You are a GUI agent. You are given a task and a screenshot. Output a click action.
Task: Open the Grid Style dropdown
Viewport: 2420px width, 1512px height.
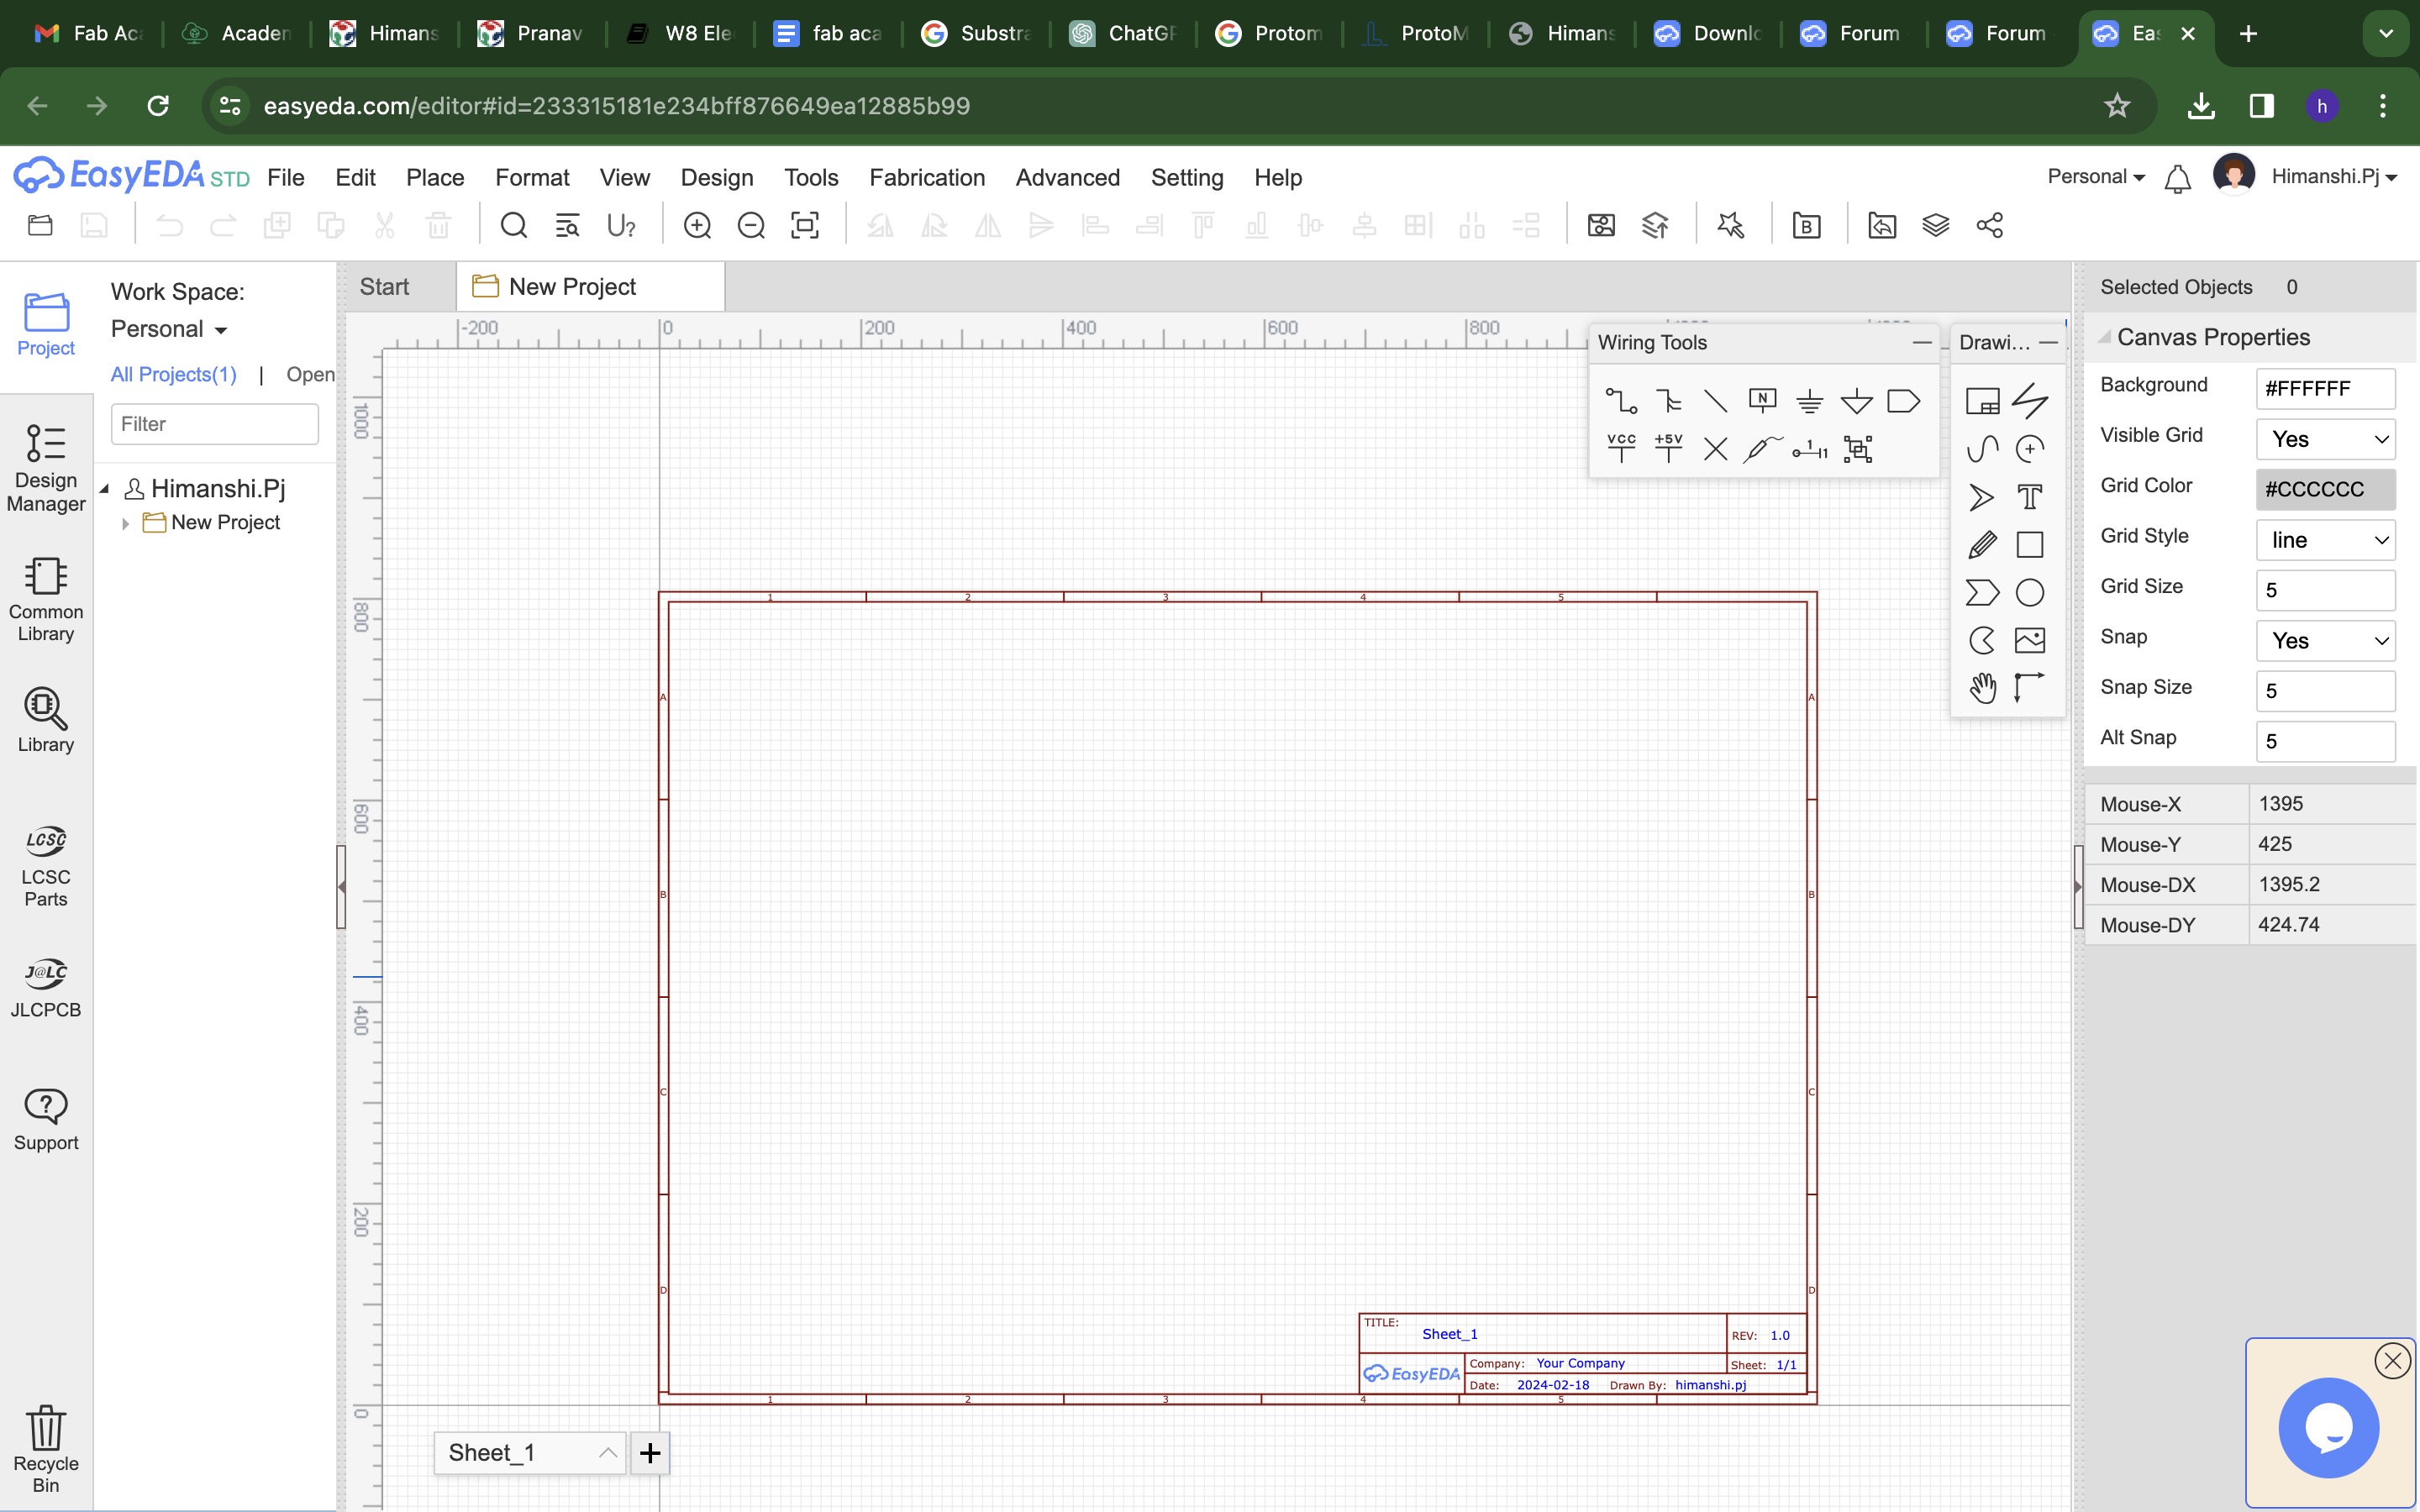2325,540
